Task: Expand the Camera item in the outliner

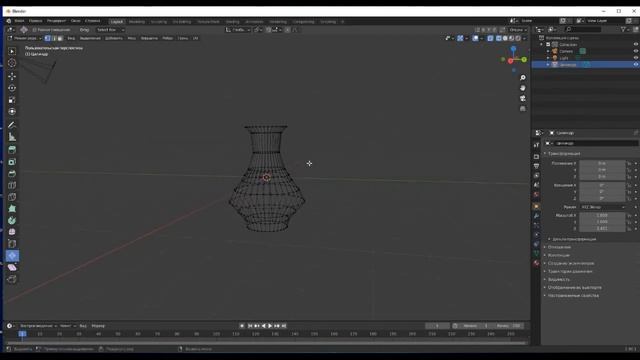Action: [x=548, y=51]
